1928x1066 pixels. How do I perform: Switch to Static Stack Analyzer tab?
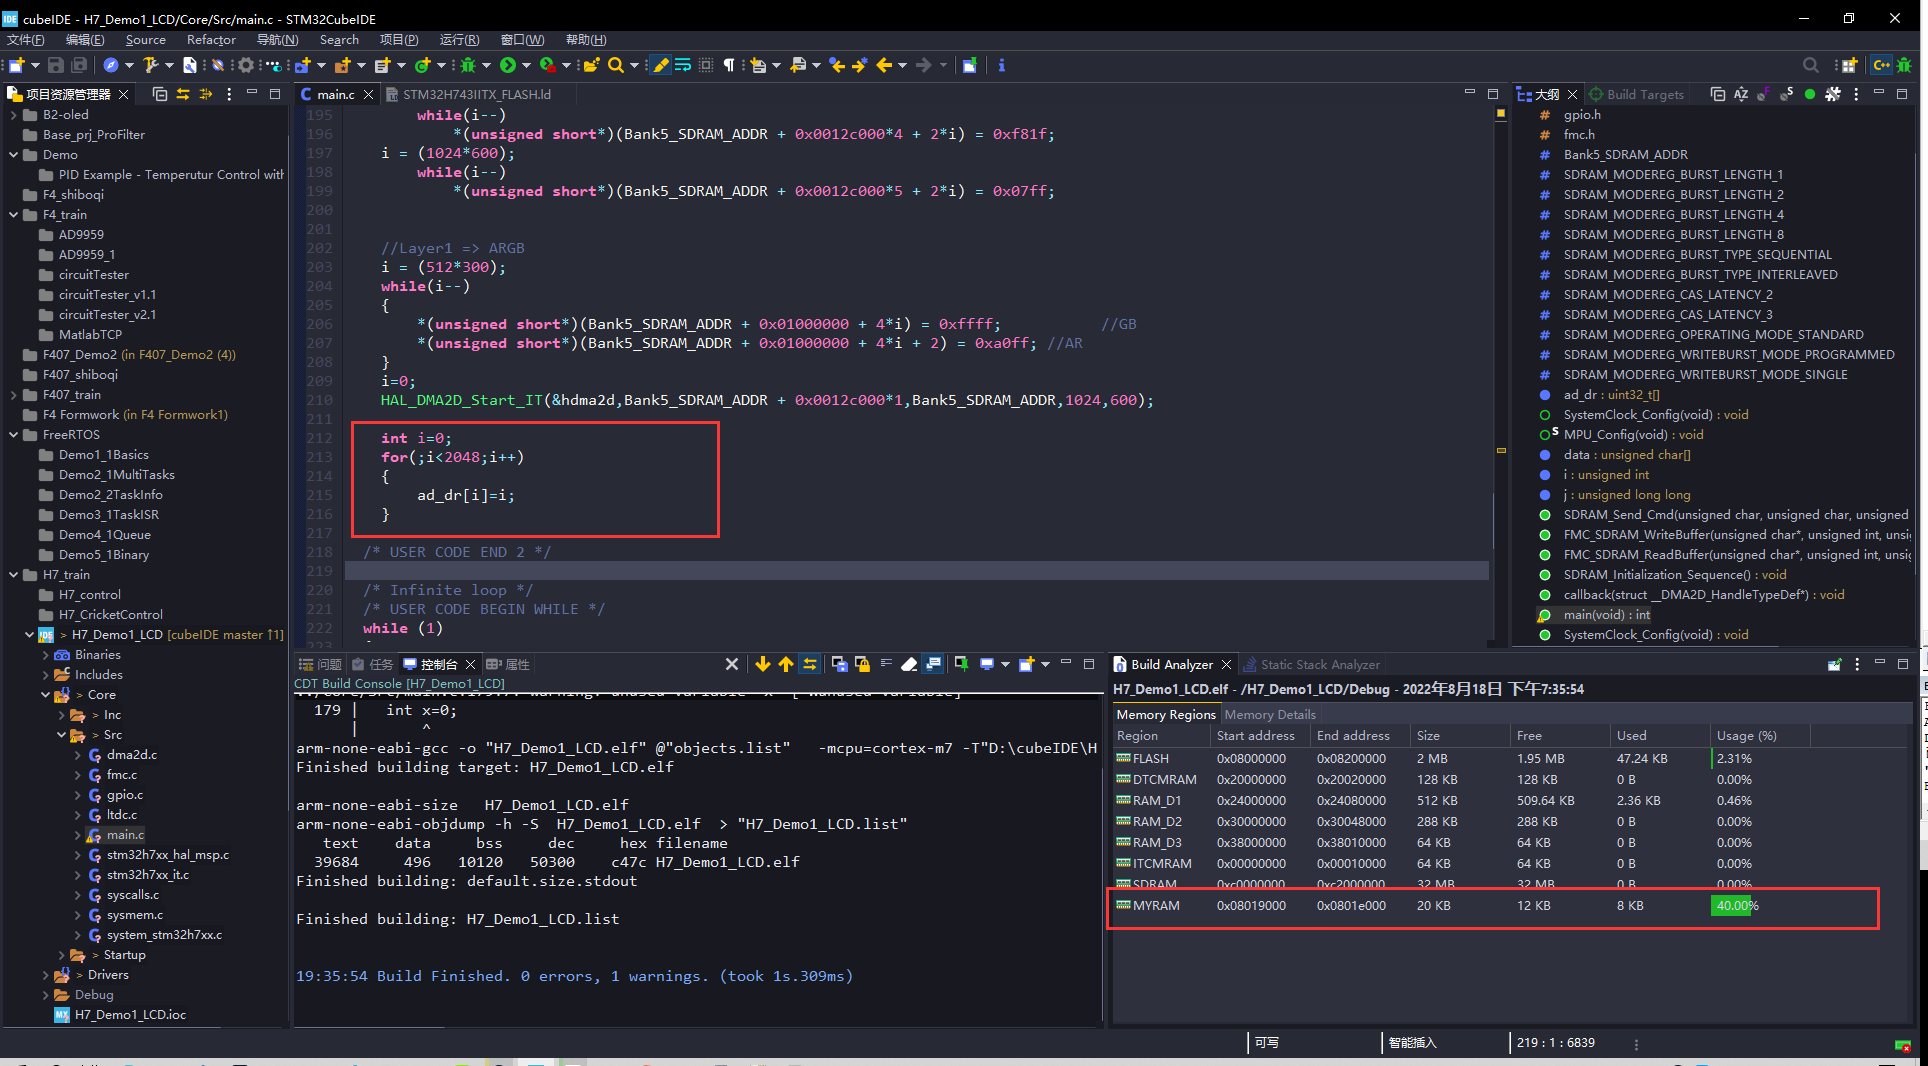[1311, 664]
